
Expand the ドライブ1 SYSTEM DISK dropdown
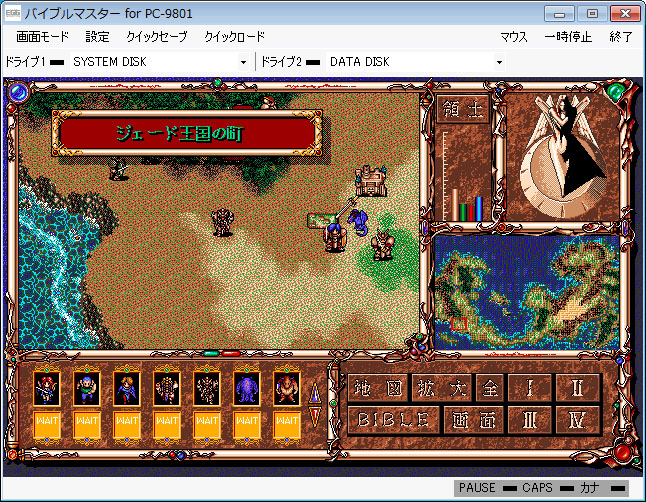(243, 62)
